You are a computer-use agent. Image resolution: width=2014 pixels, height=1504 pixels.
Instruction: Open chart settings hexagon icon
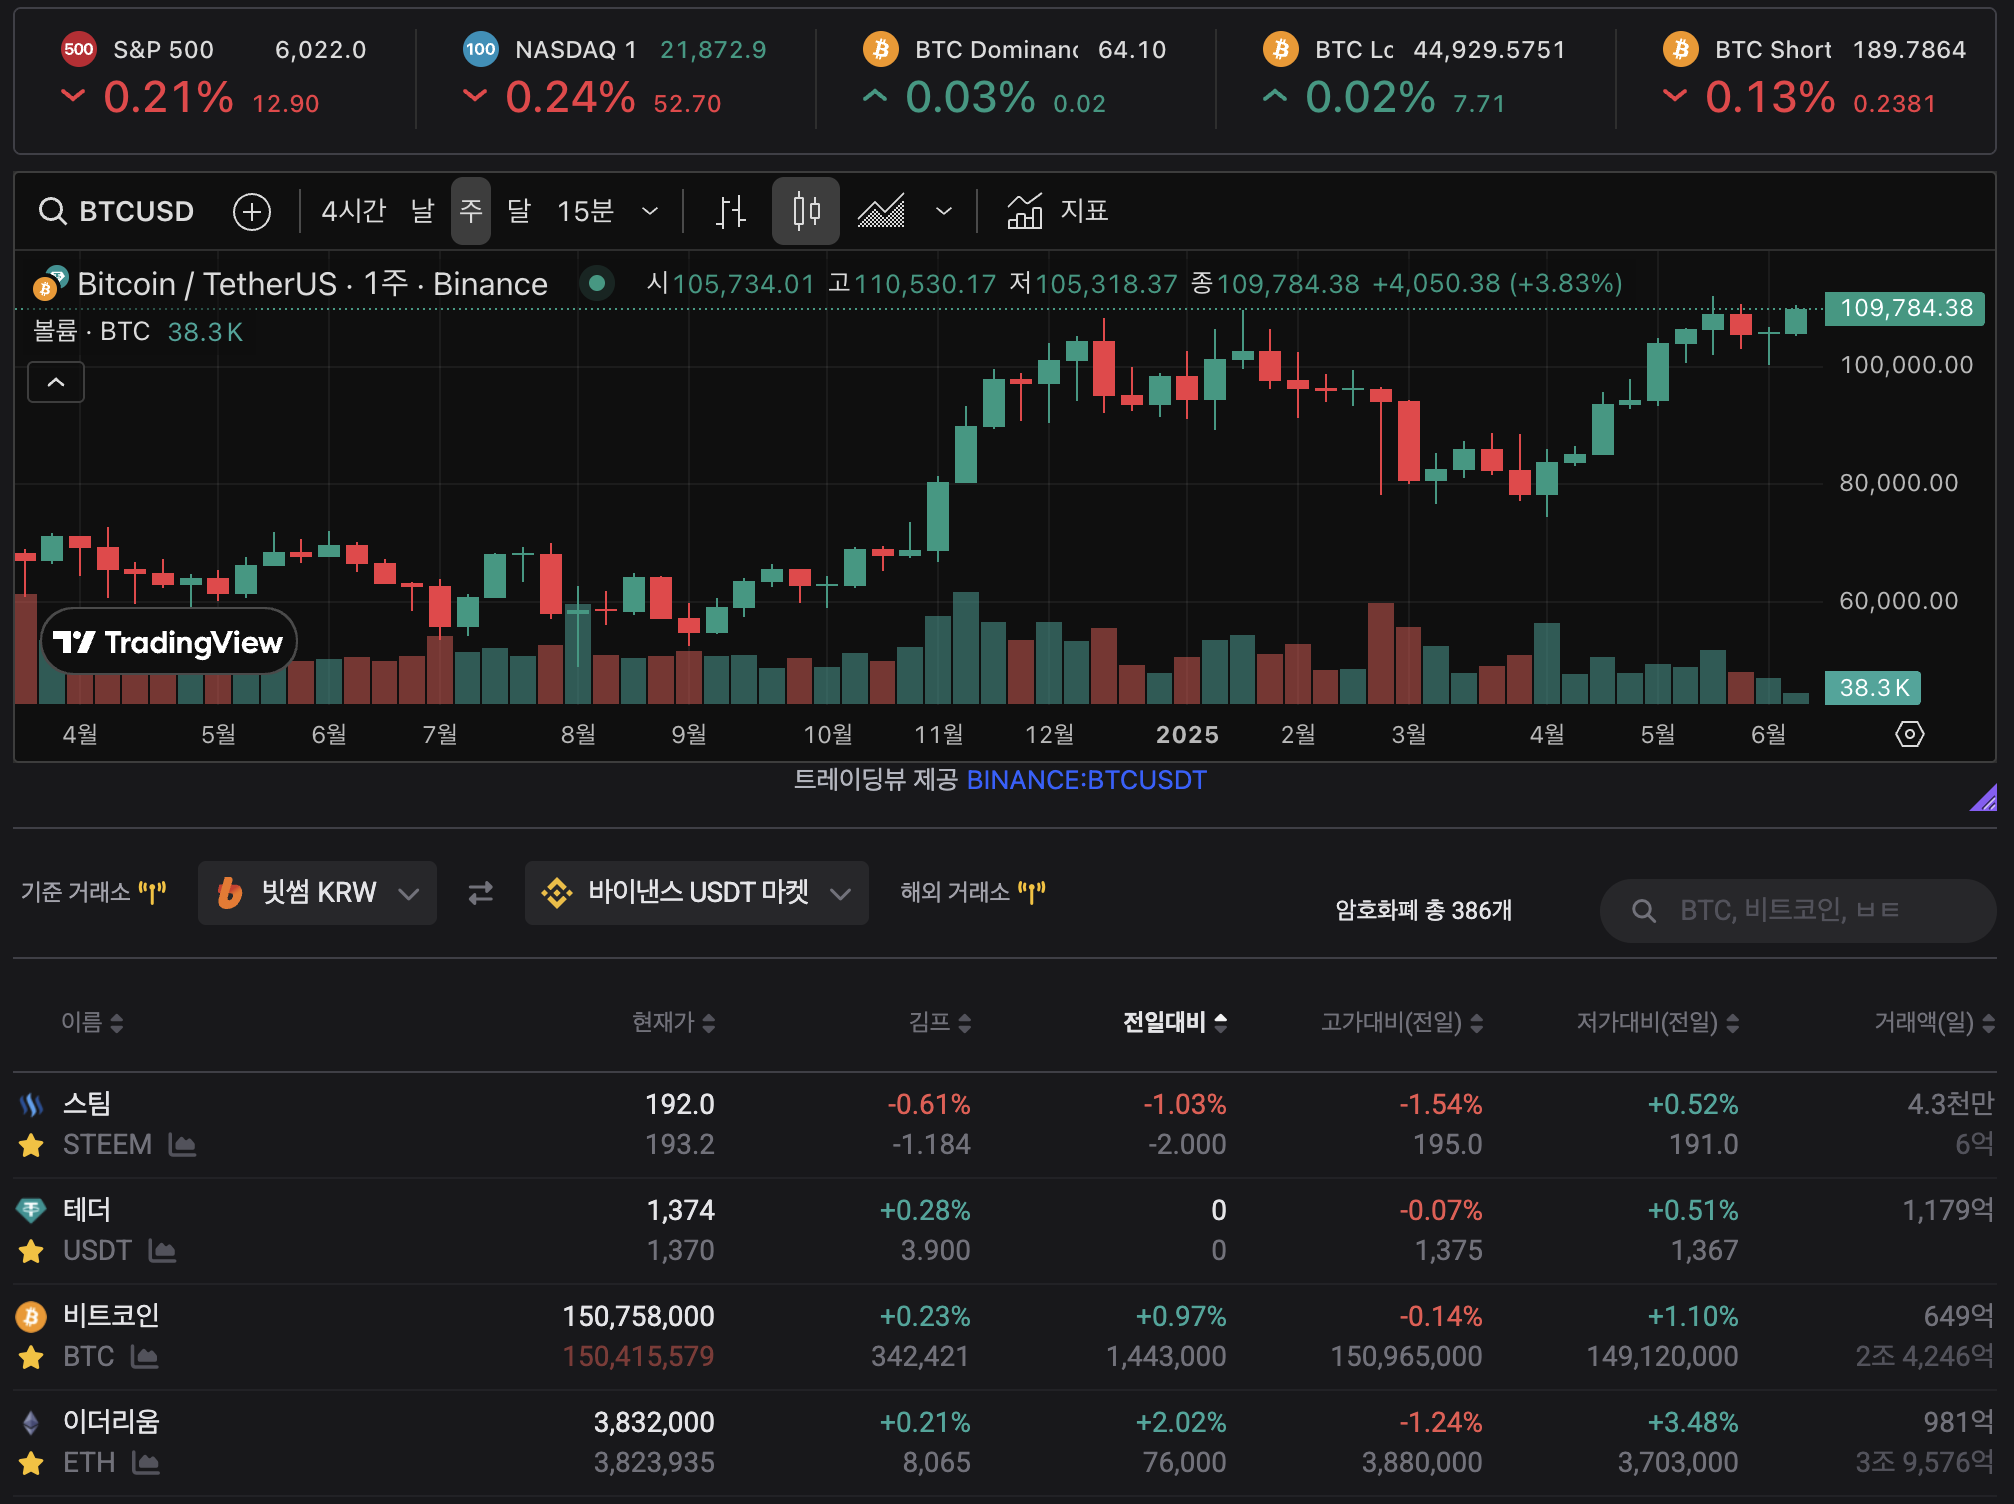click(x=1908, y=734)
